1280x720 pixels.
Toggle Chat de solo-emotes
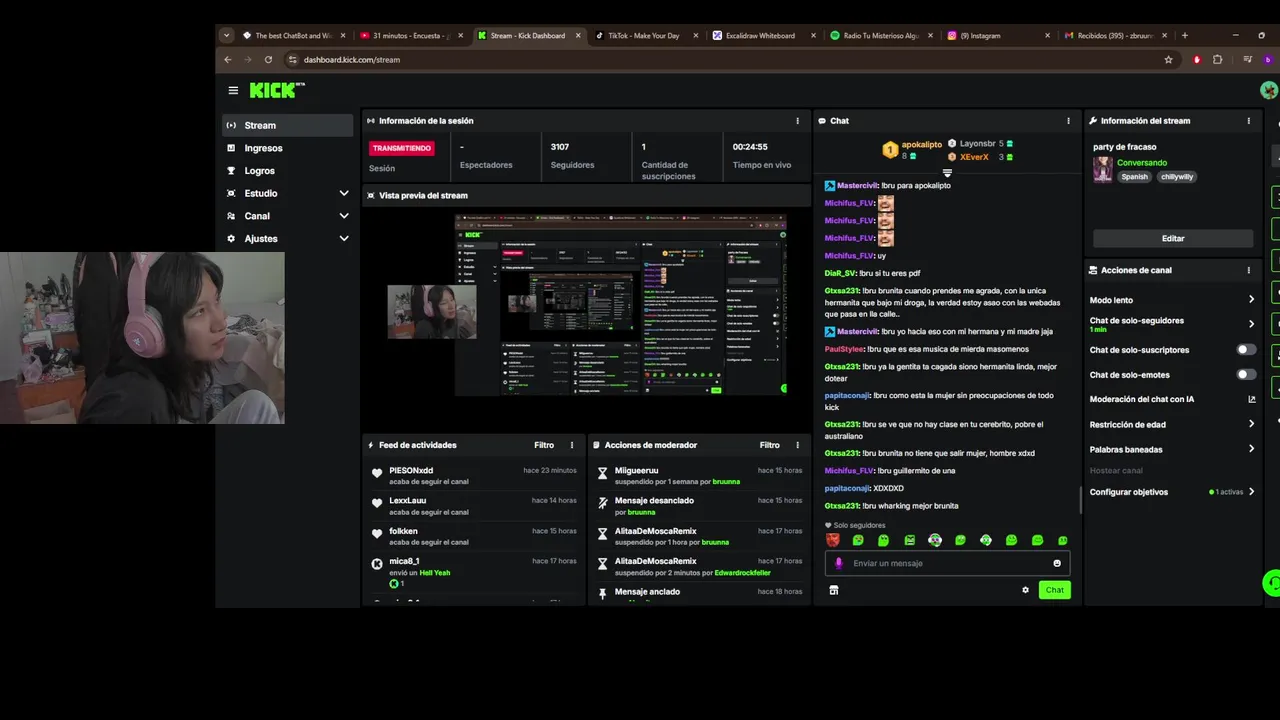[1246, 375]
